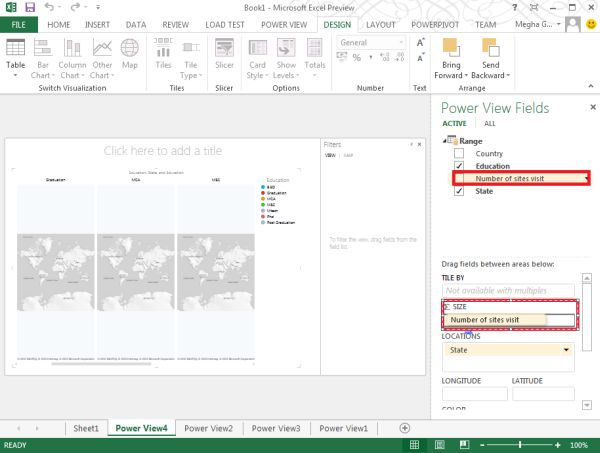This screenshot has width=600, height=453.
Task: Switch to the LAYOUT ribbon tab
Action: (x=380, y=24)
